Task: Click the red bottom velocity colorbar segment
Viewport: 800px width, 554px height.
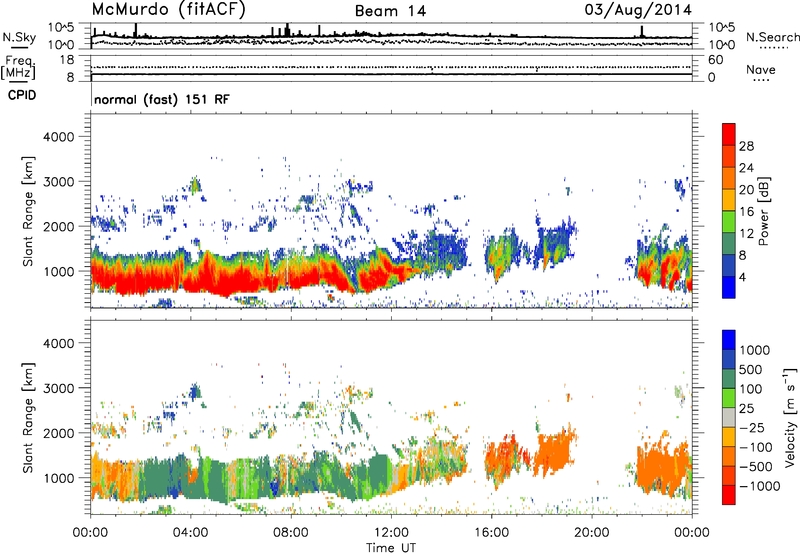Action: pos(729,495)
